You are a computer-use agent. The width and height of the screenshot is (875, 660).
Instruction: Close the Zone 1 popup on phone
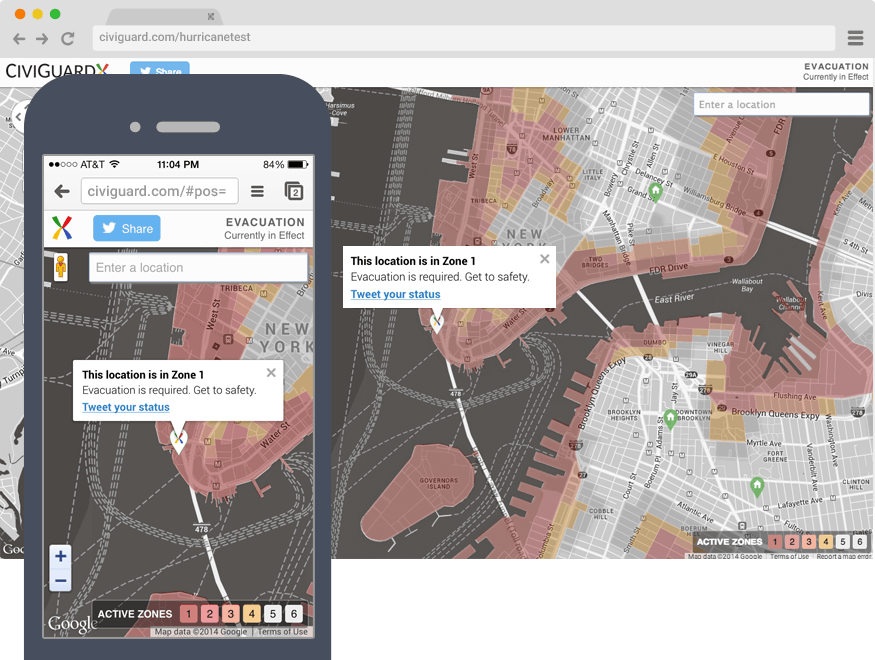(271, 373)
